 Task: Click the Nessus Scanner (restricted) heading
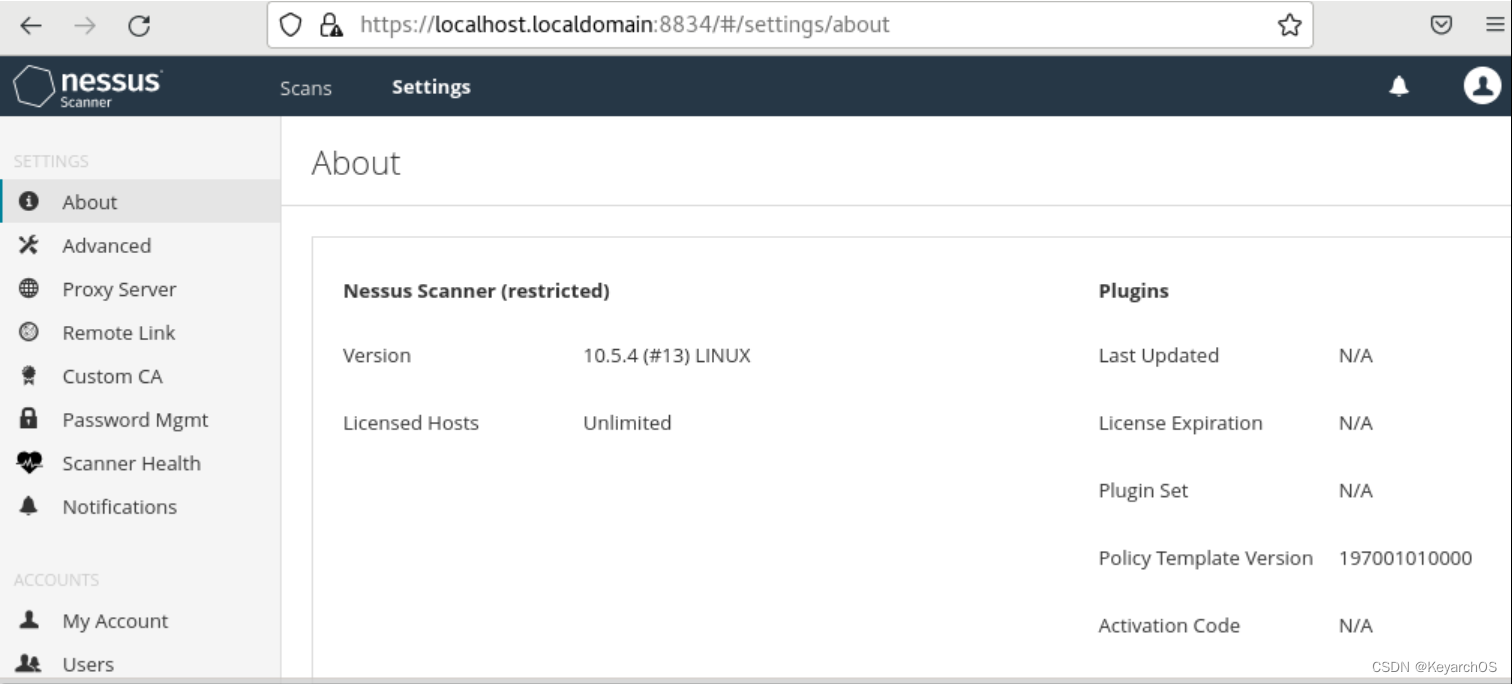[476, 291]
